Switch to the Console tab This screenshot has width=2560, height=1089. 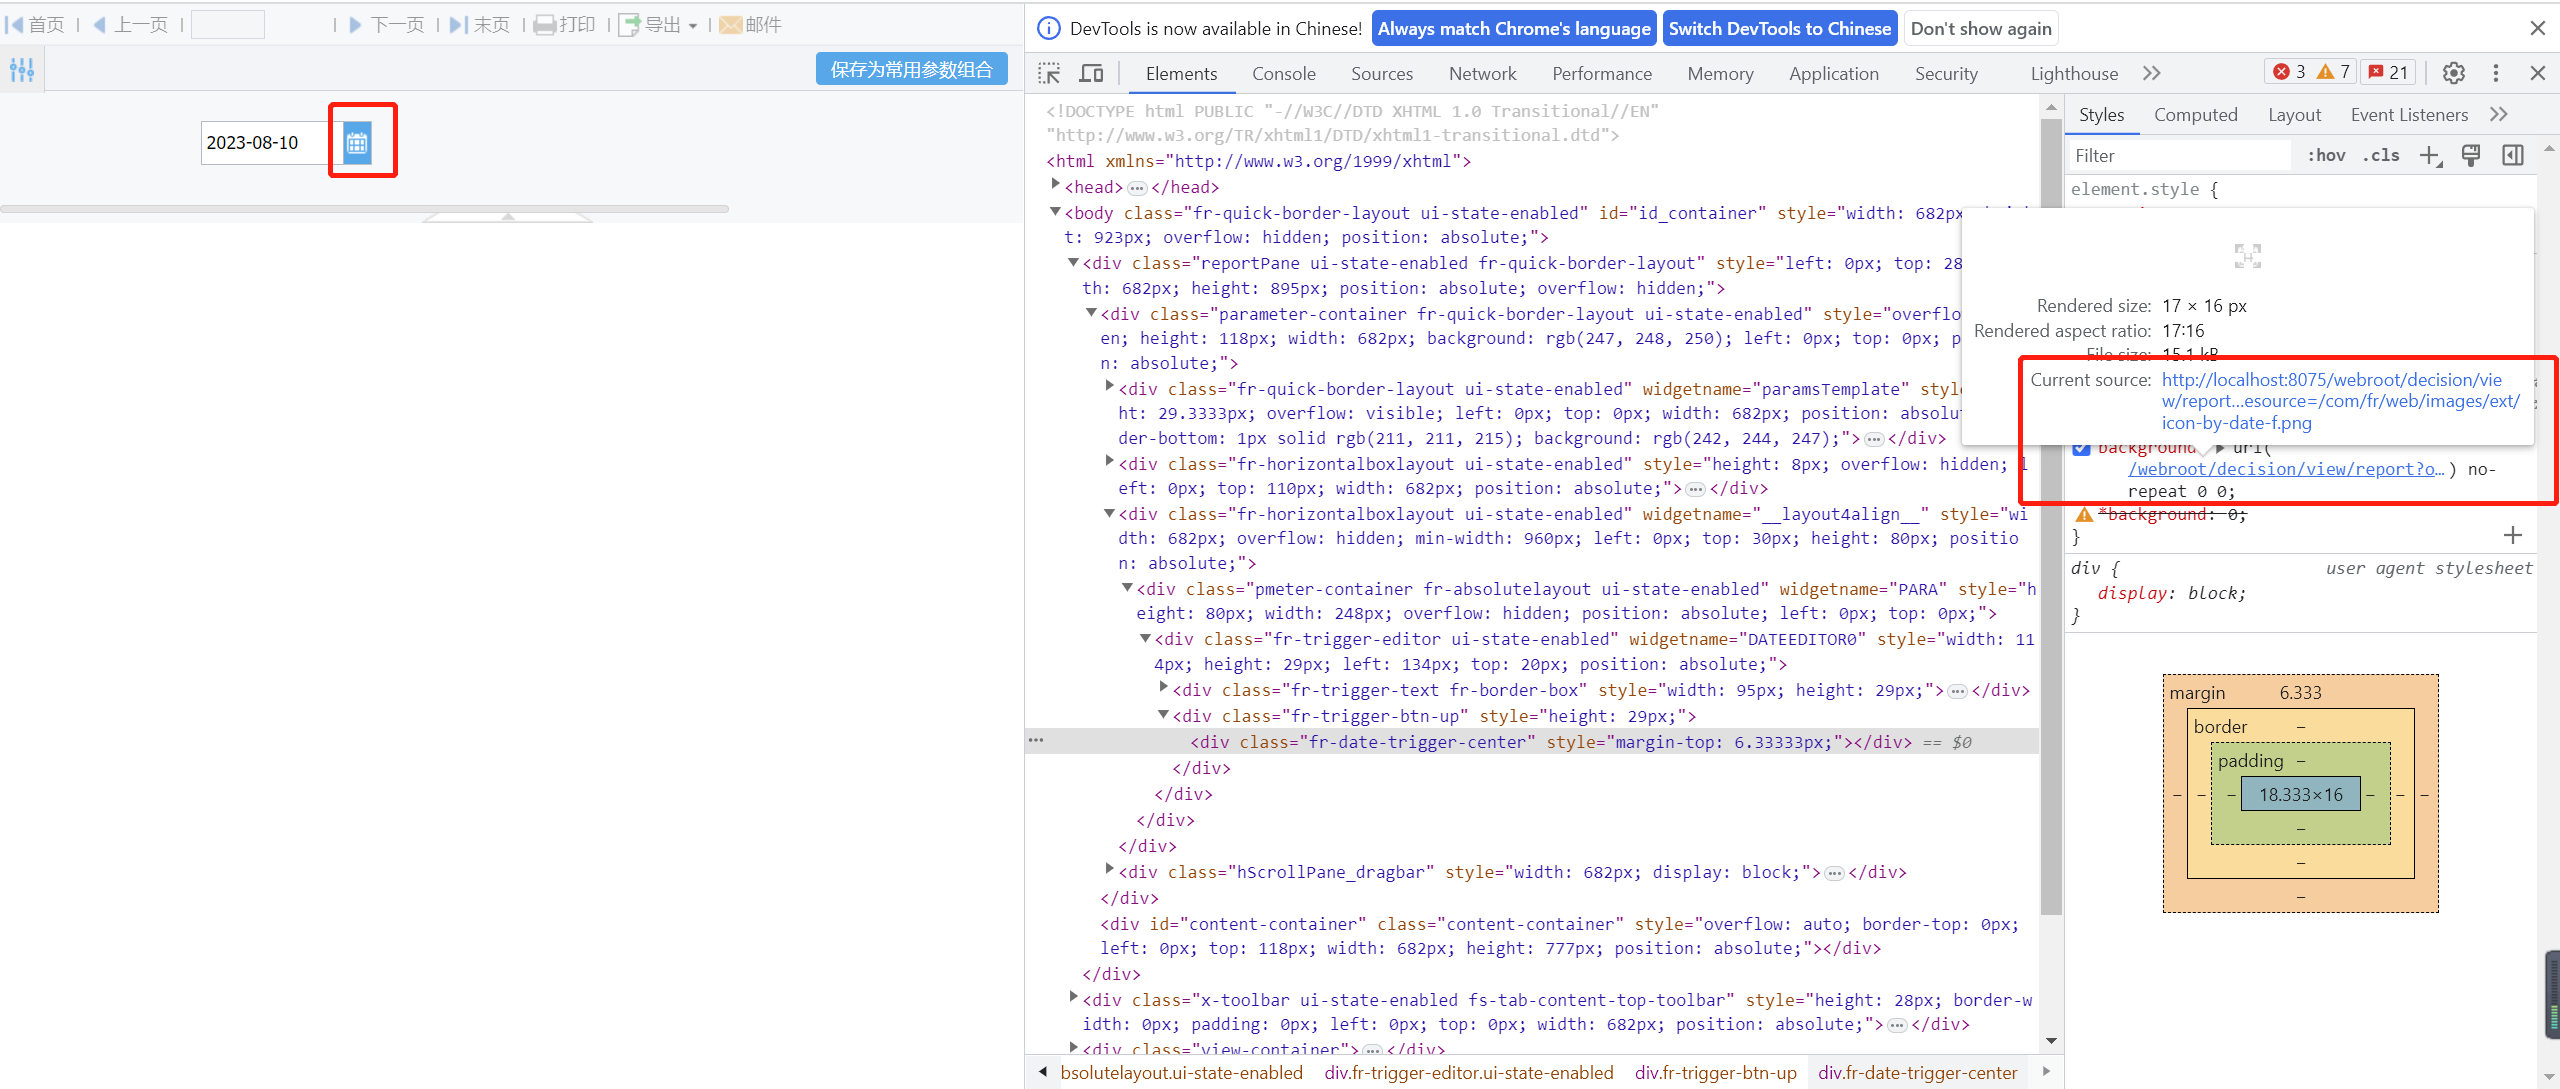click(1284, 74)
